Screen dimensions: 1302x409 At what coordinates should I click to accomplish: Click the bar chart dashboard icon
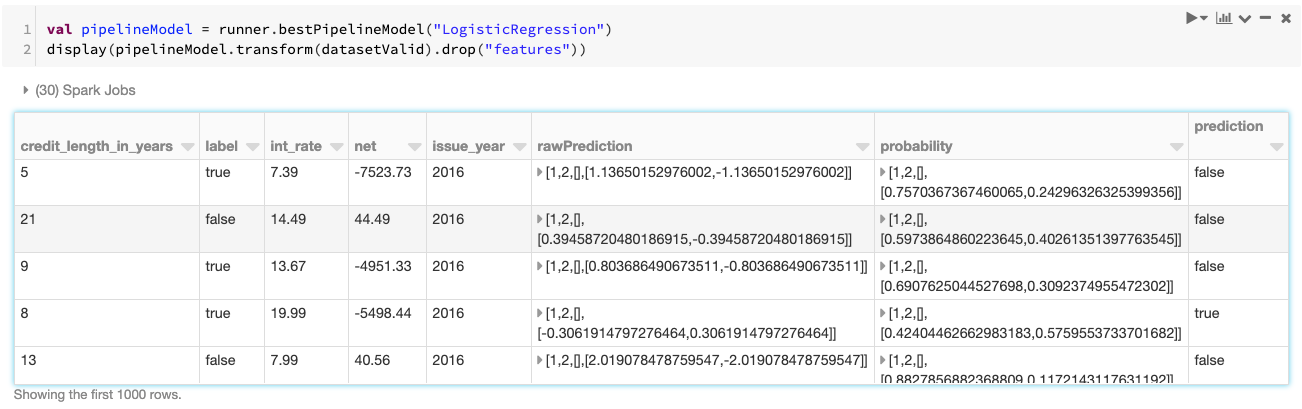(1223, 19)
